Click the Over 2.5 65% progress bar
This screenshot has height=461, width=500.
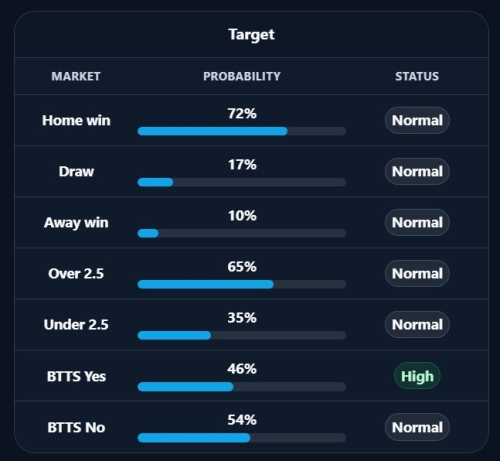click(242, 284)
